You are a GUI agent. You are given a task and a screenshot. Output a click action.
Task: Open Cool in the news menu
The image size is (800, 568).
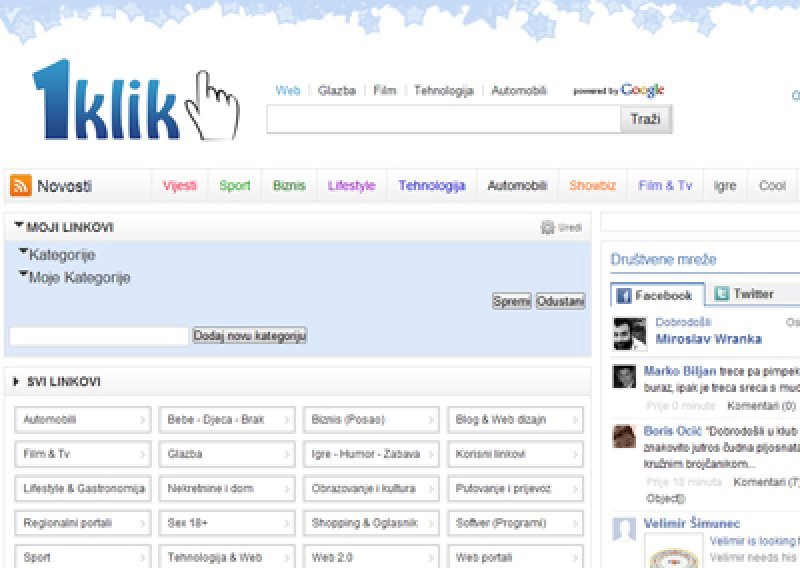click(x=772, y=186)
